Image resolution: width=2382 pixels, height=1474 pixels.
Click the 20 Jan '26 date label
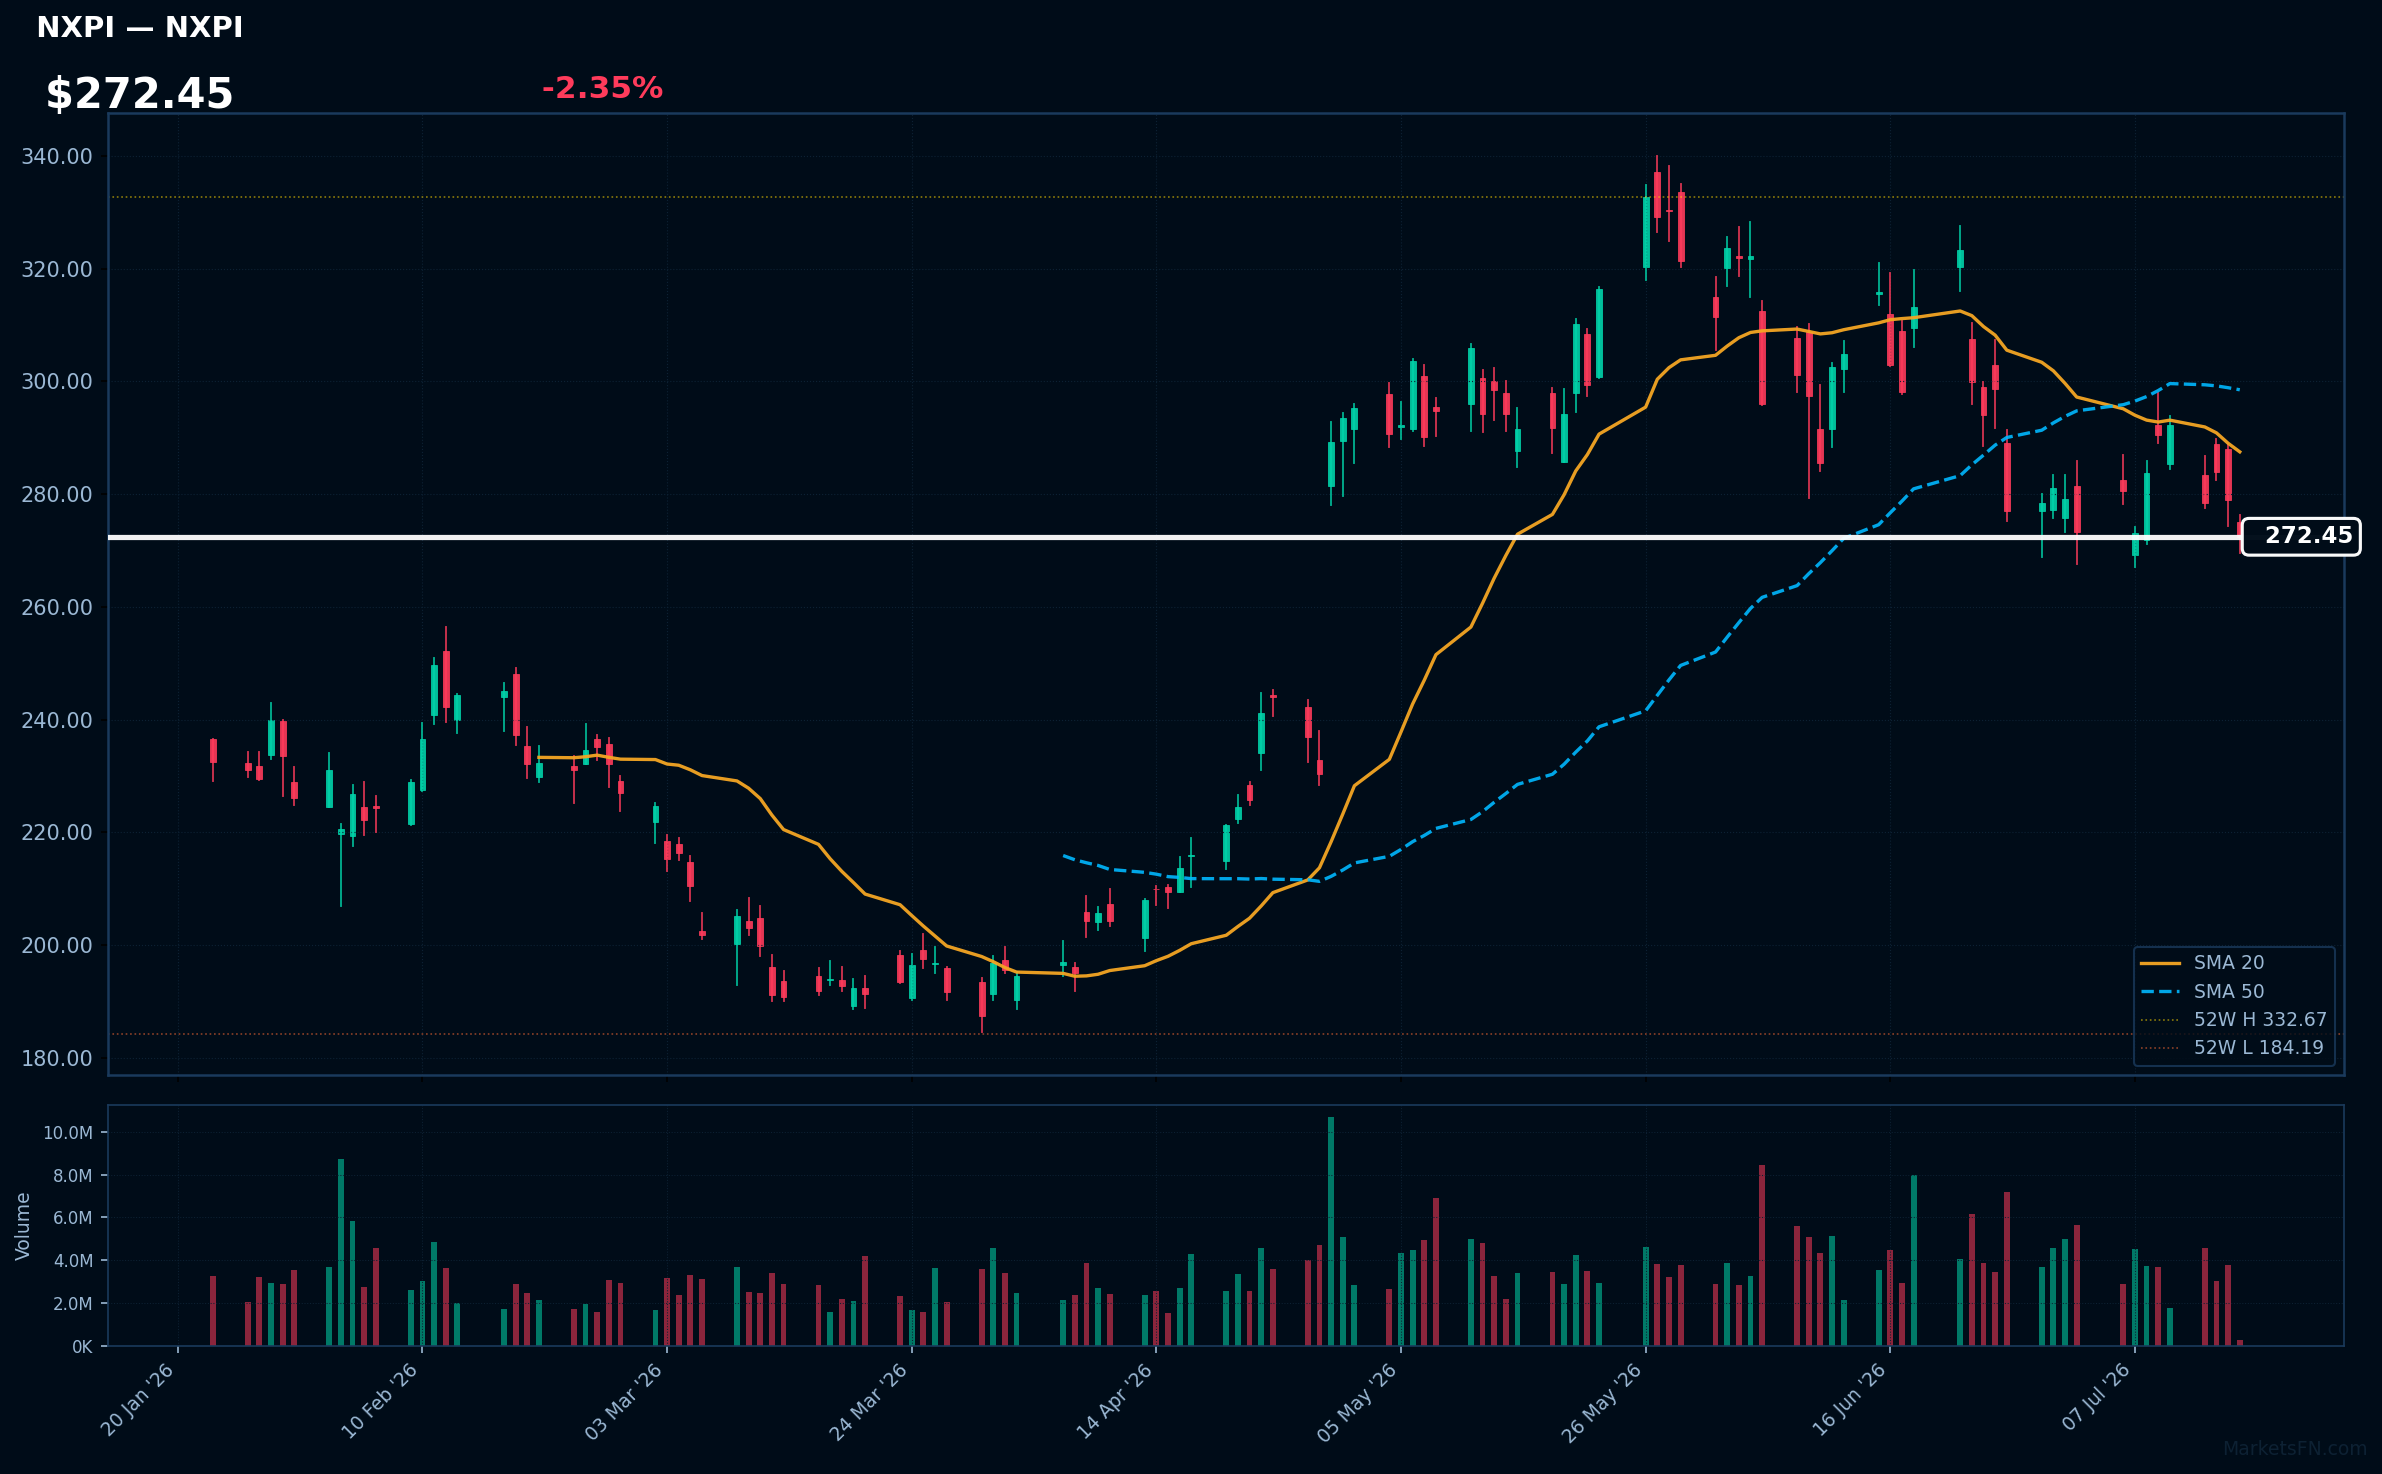[x=138, y=1400]
